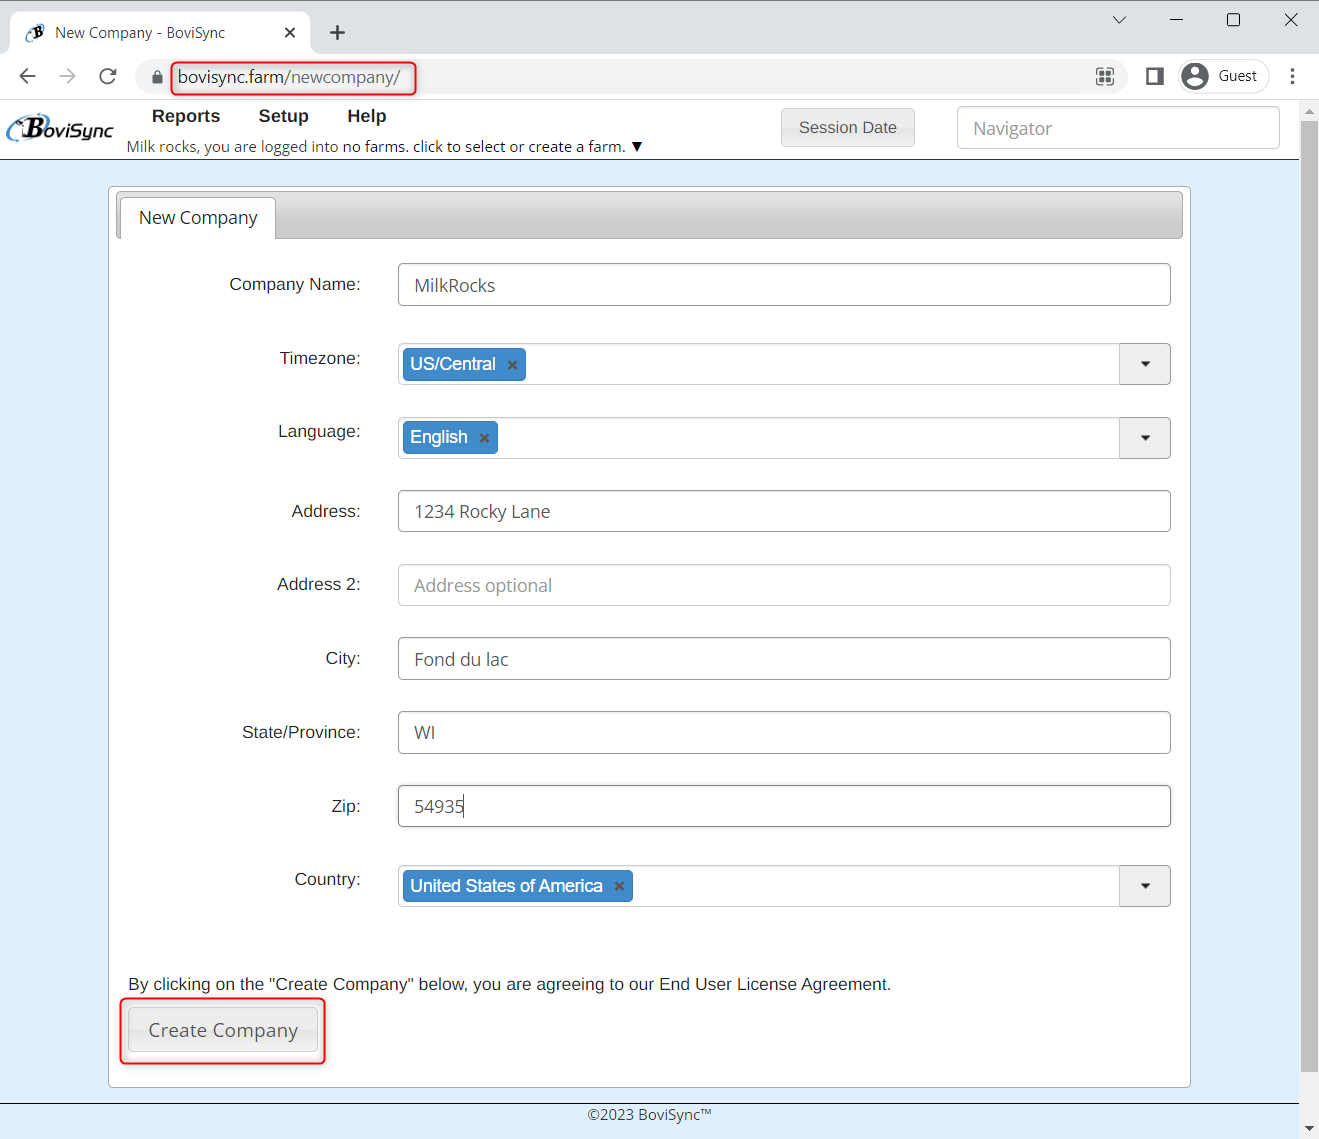Click the BoviSync logo
The image size is (1319, 1139).
click(x=60, y=128)
